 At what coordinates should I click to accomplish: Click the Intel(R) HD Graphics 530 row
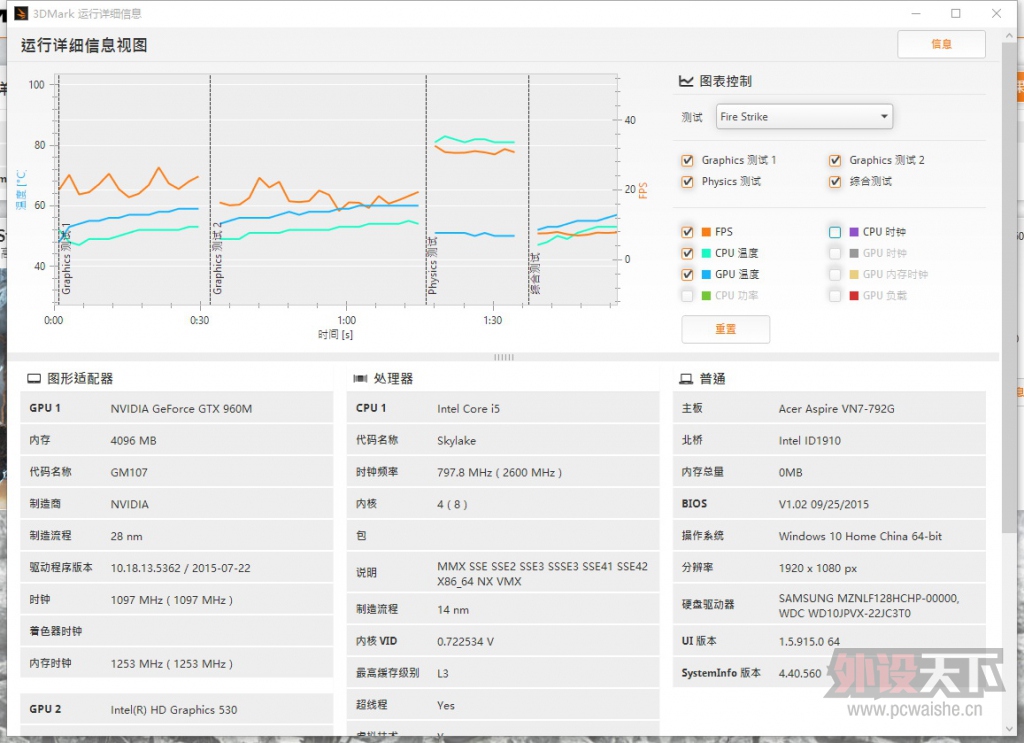pos(176,710)
